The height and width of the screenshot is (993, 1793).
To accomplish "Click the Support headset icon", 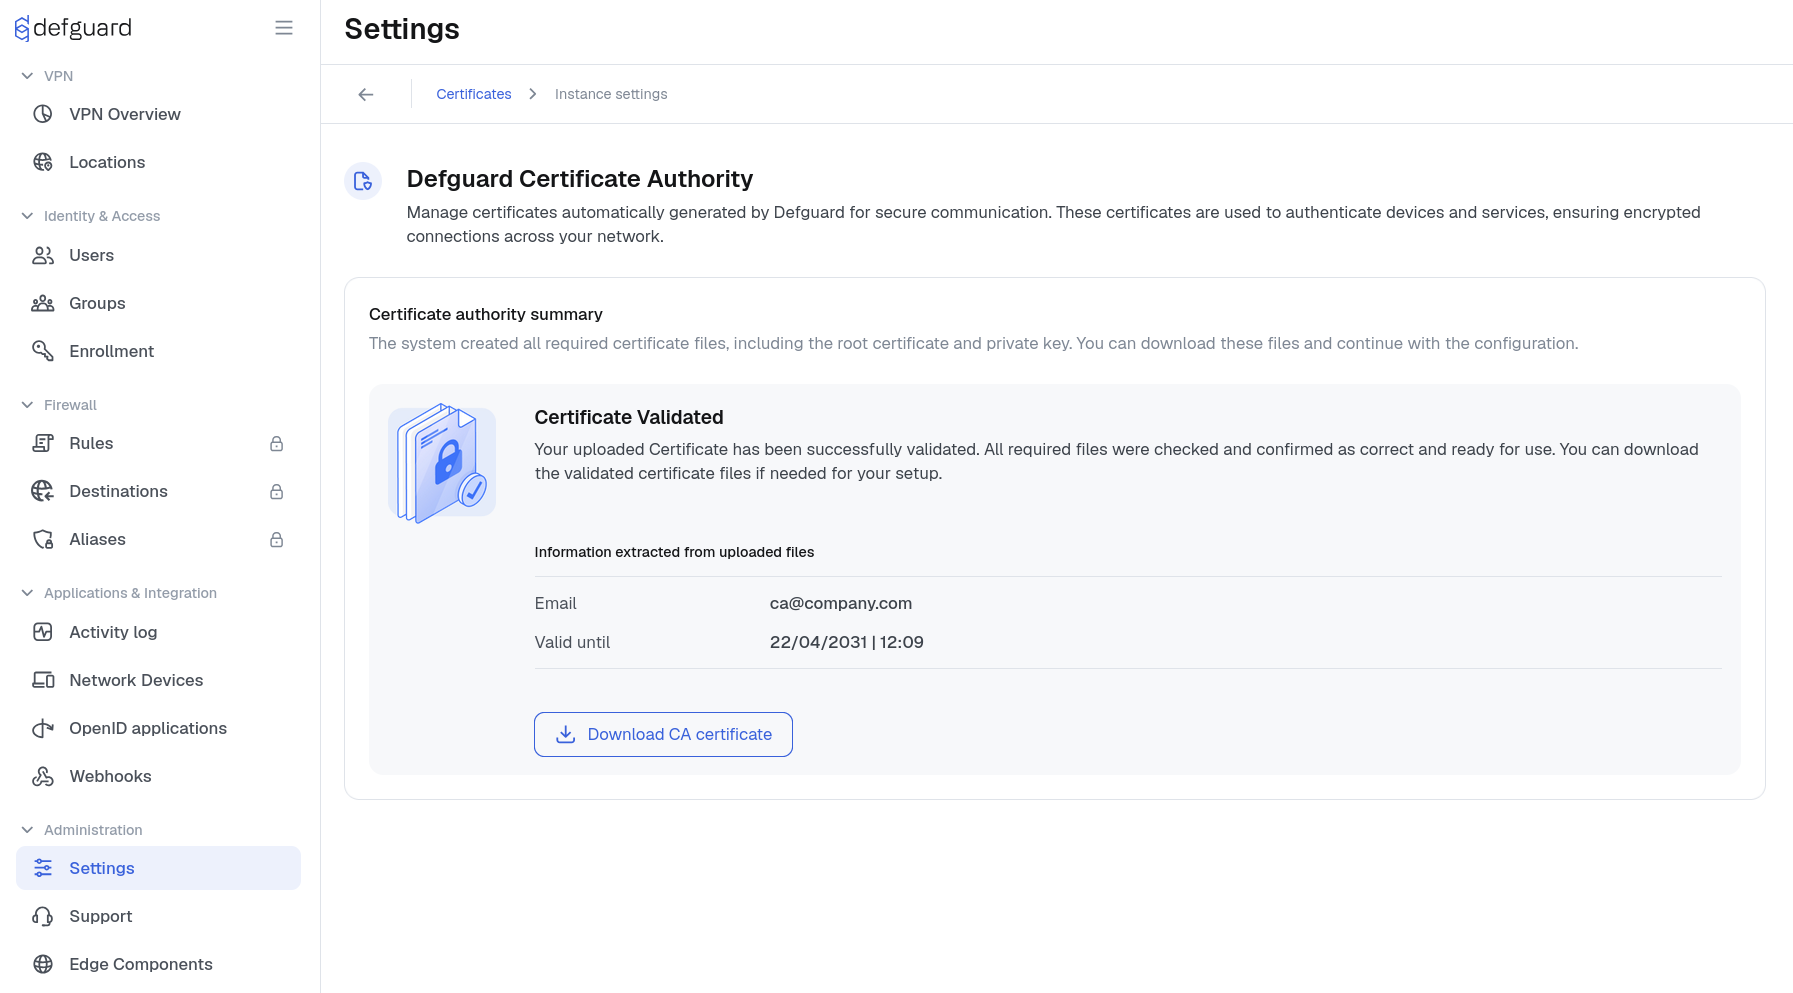I will coord(43,916).
